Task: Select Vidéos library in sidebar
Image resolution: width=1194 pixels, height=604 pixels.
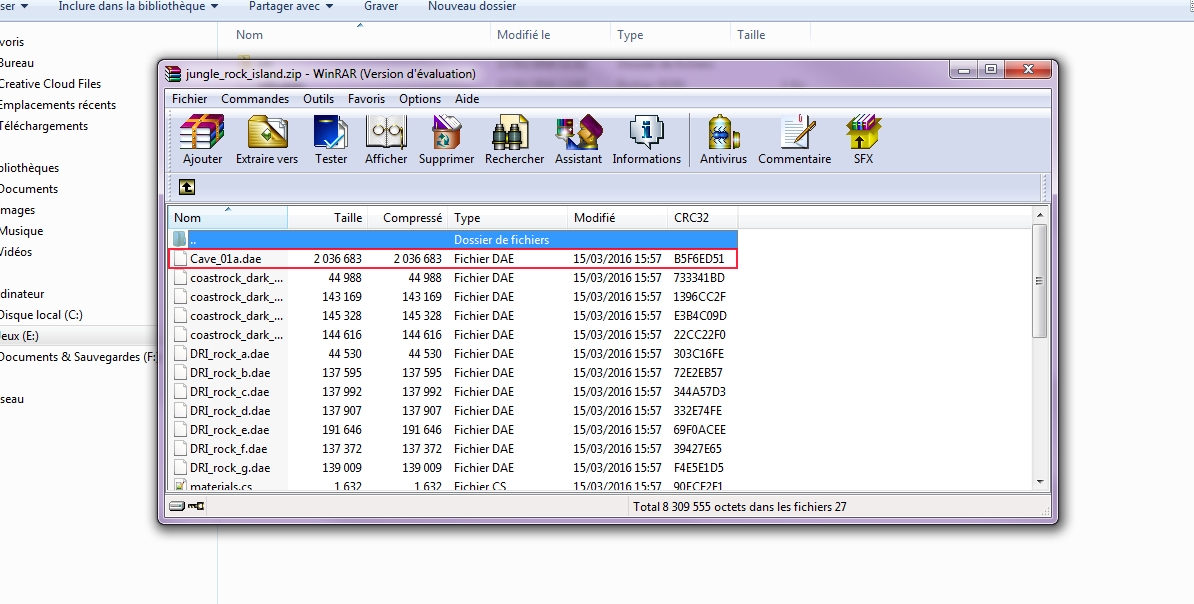Action: (16, 251)
